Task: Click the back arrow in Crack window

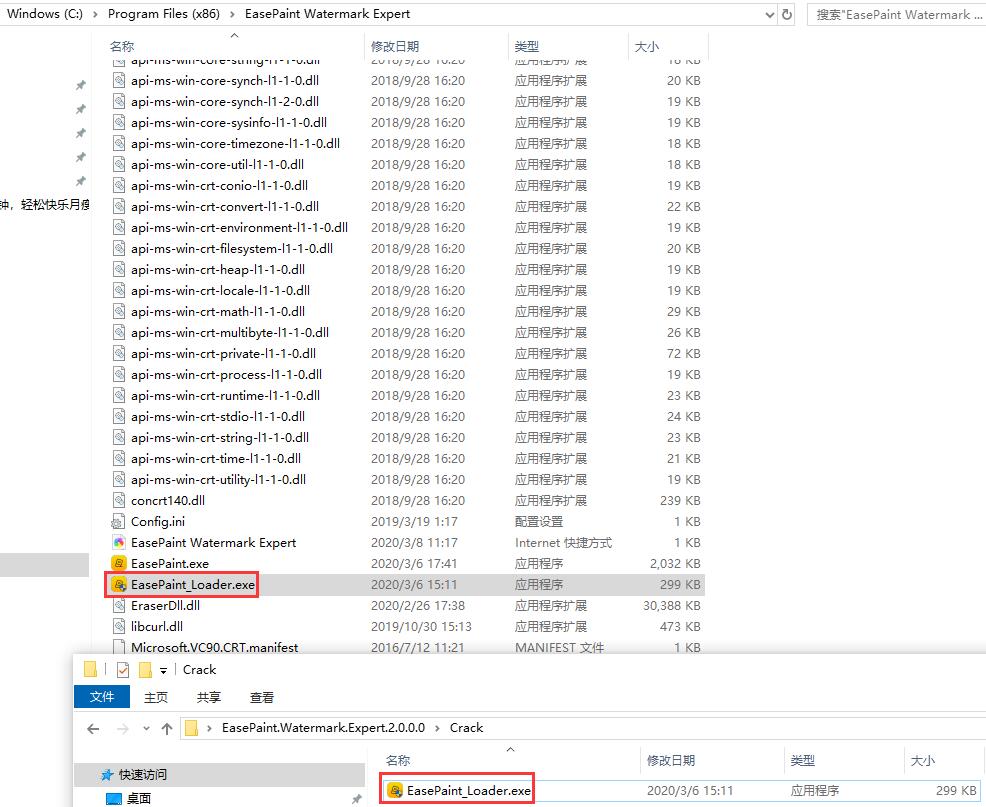Action: coord(93,728)
